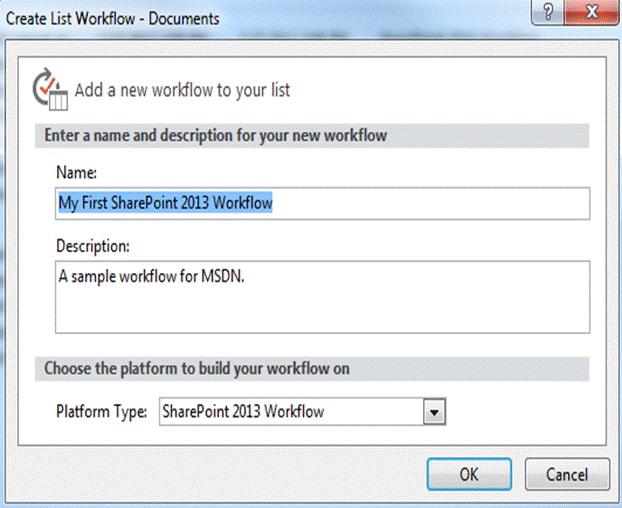This screenshot has width=622, height=508.
Task: Click the "Platform Type:" label
Action: pos(102,412)
